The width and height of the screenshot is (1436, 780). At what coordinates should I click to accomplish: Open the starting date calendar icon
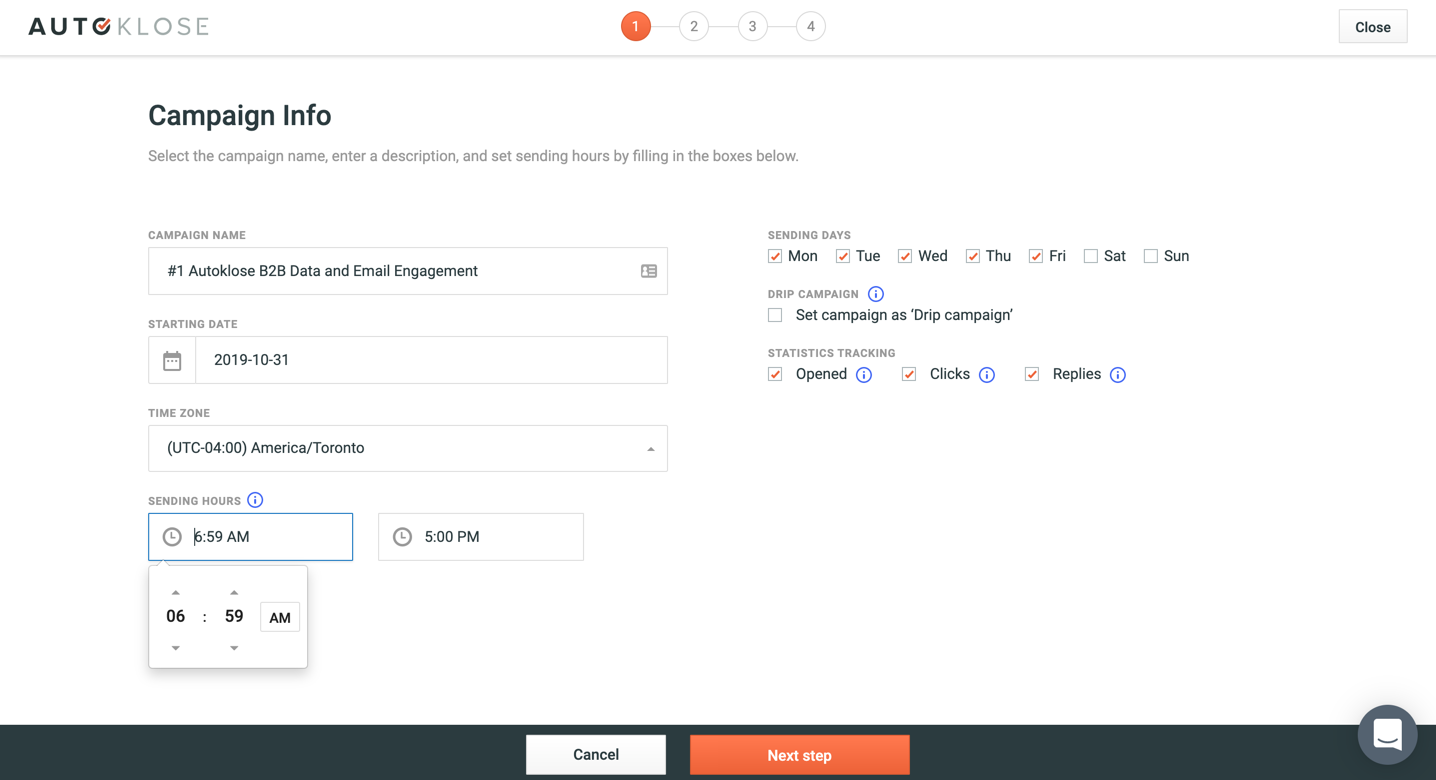(172, 360)
